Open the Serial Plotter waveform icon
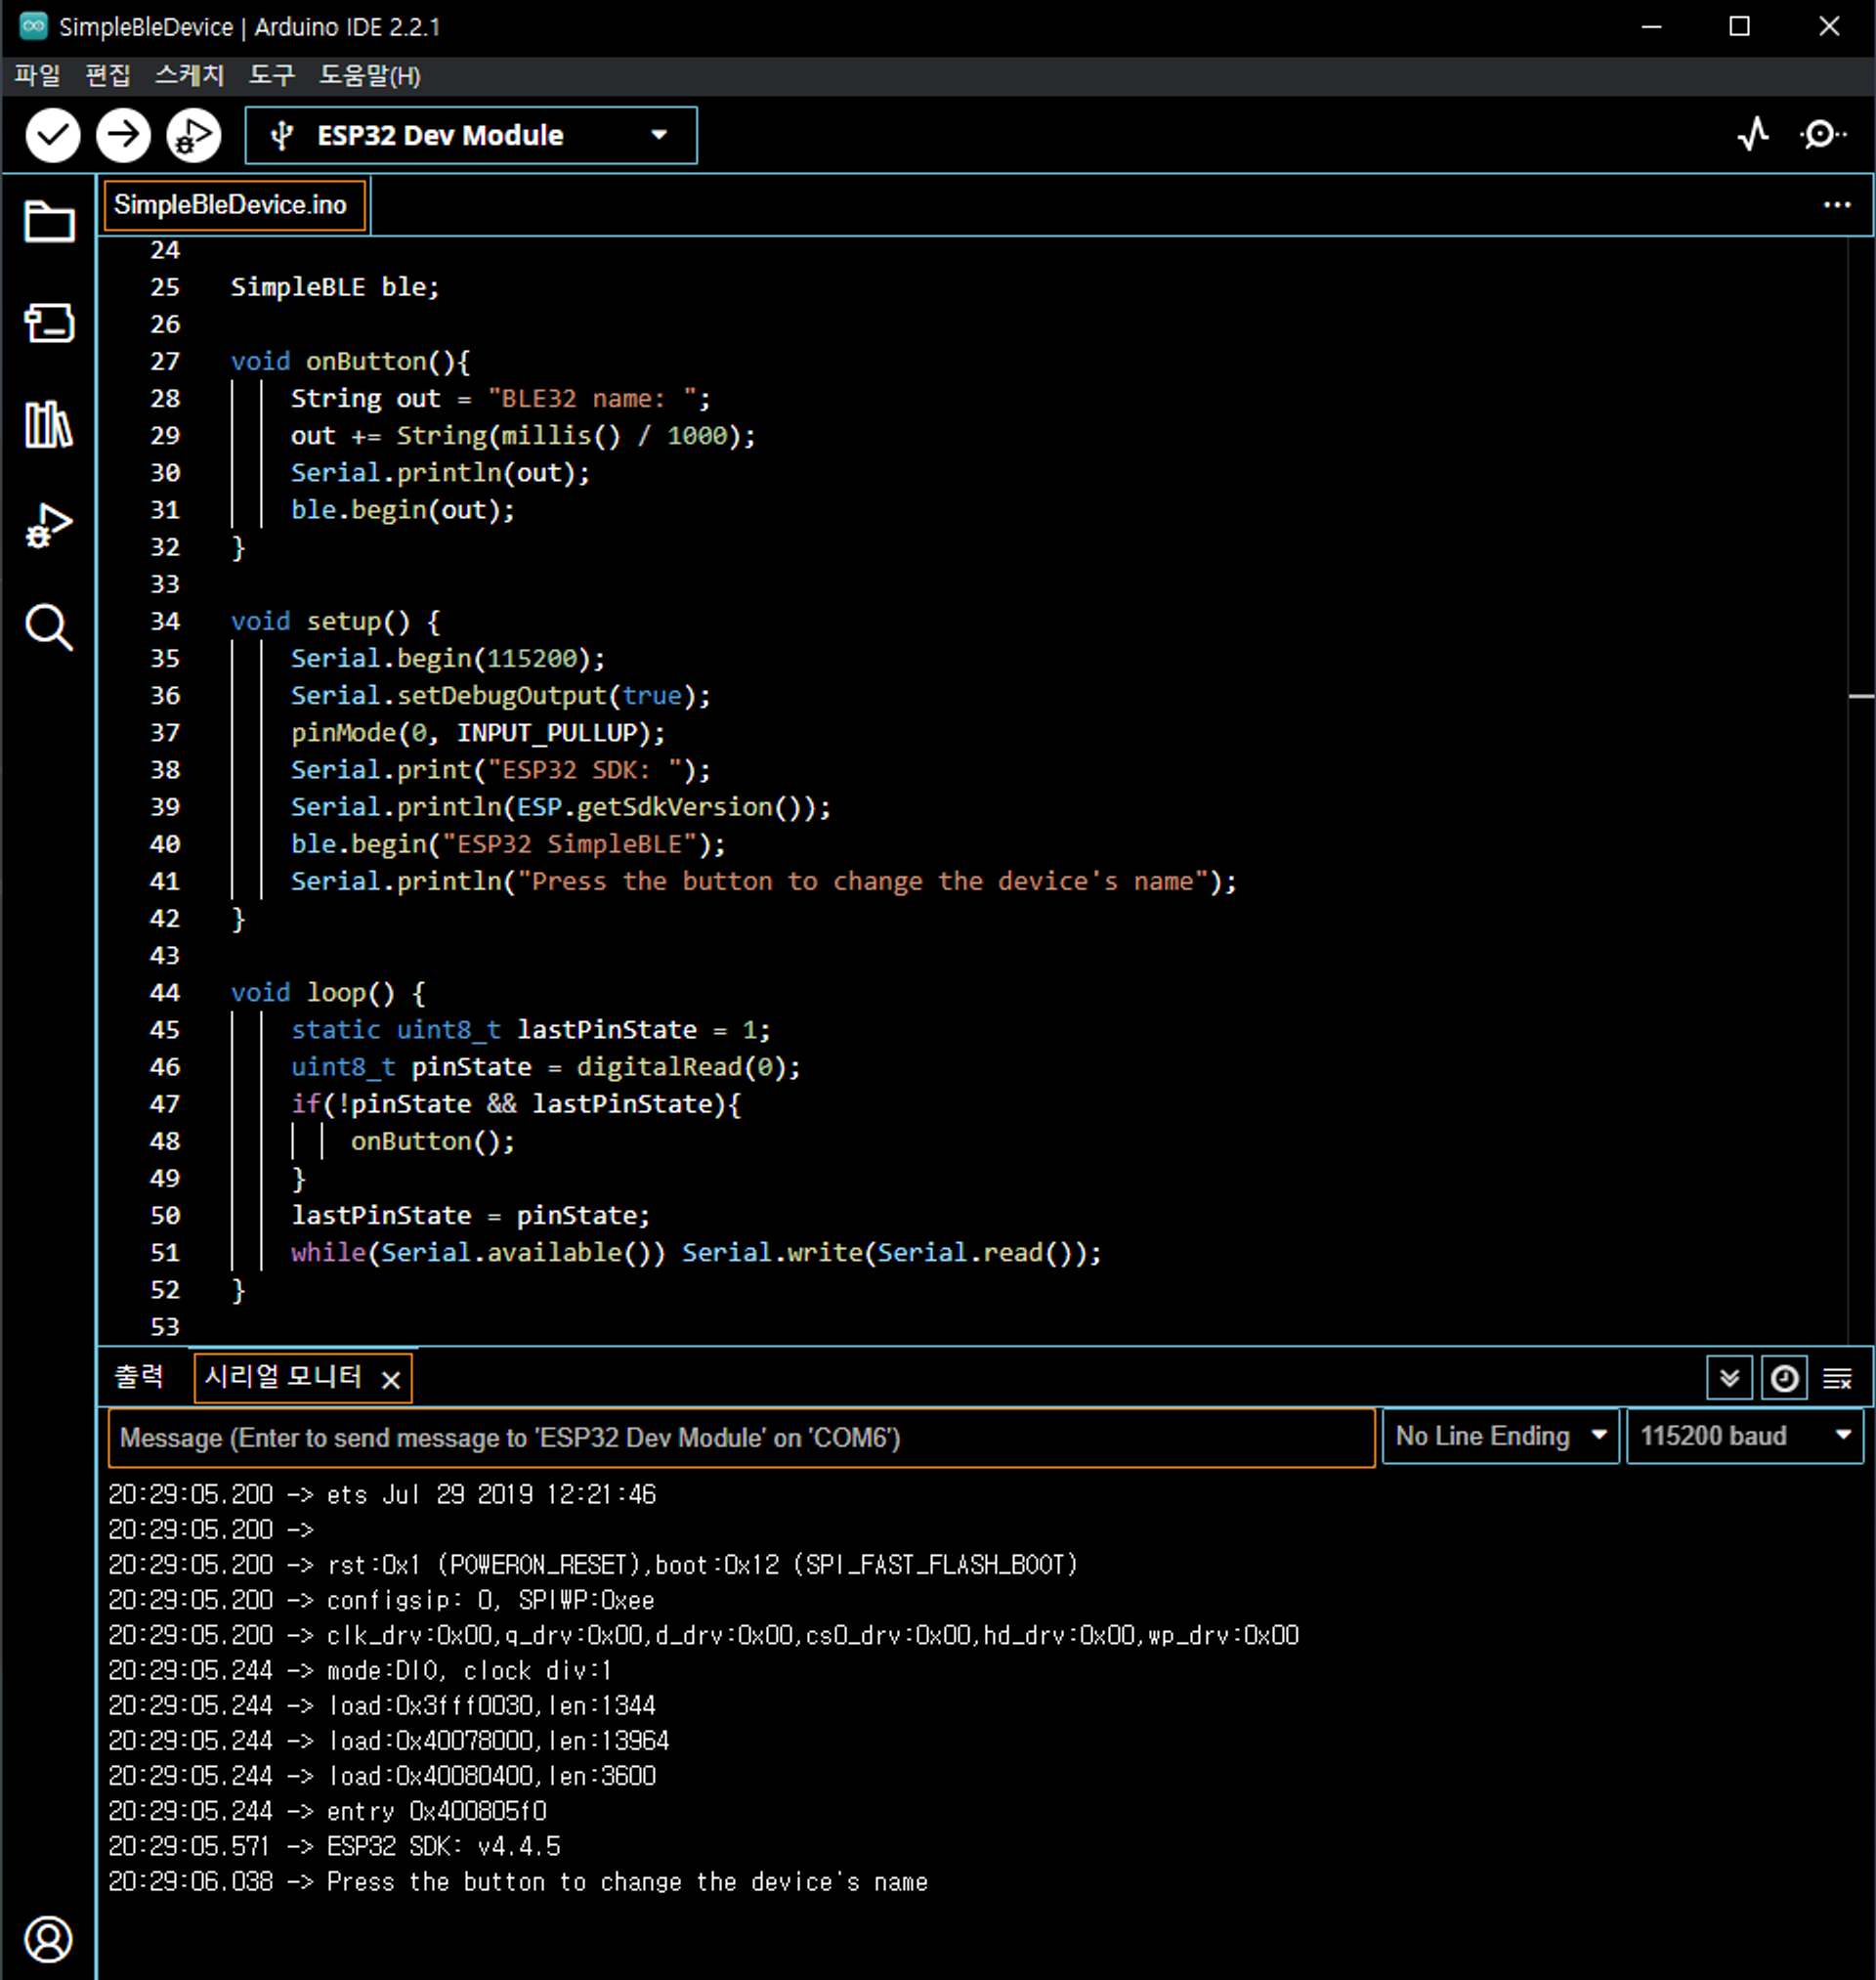1876x1980 pixels. point(1753,134)
